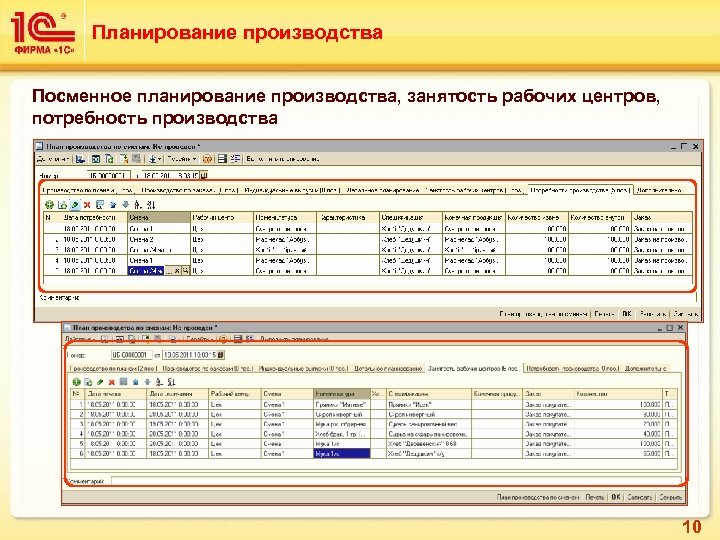The image size is (720, 540).
Task: Click OK button in the upper window
Action: coord(626,314)
